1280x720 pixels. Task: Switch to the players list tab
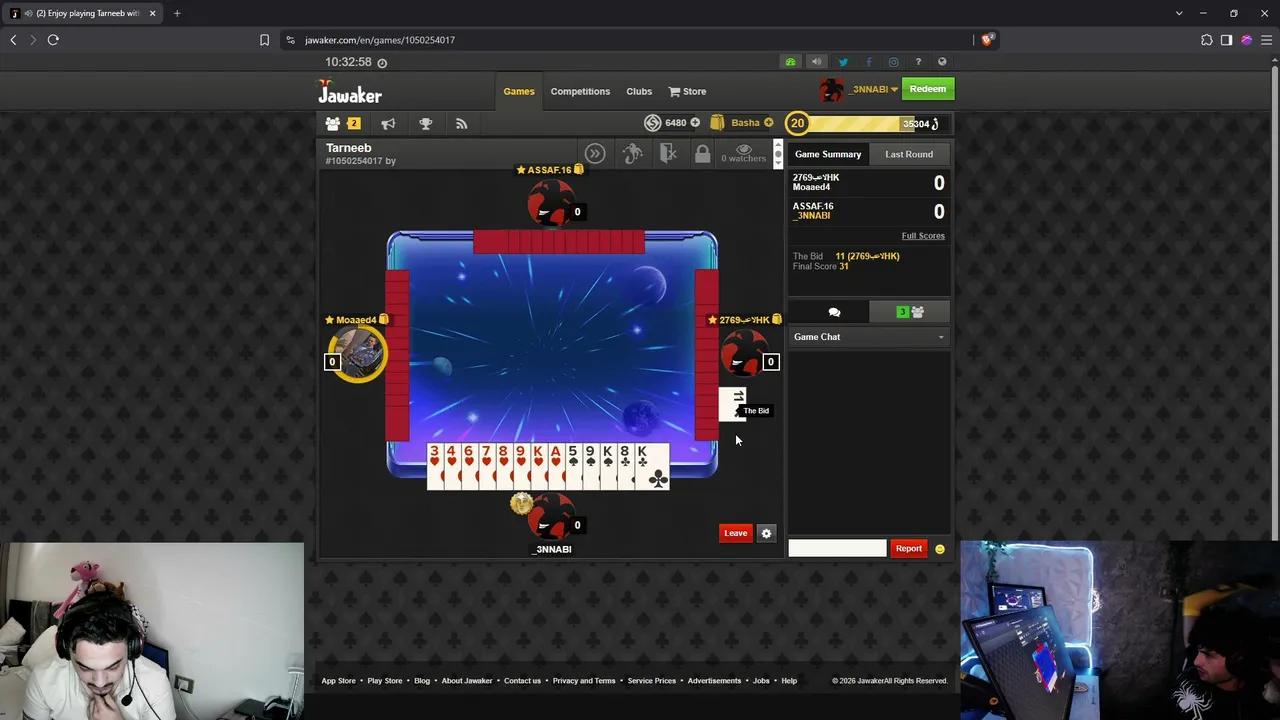(x=910, y=312)
